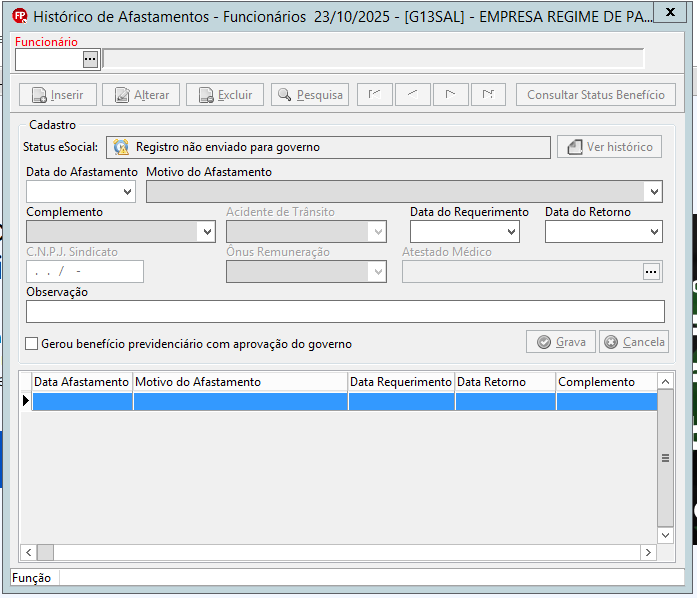
Task: Click the Grava save button
Action: coord(561,341)
